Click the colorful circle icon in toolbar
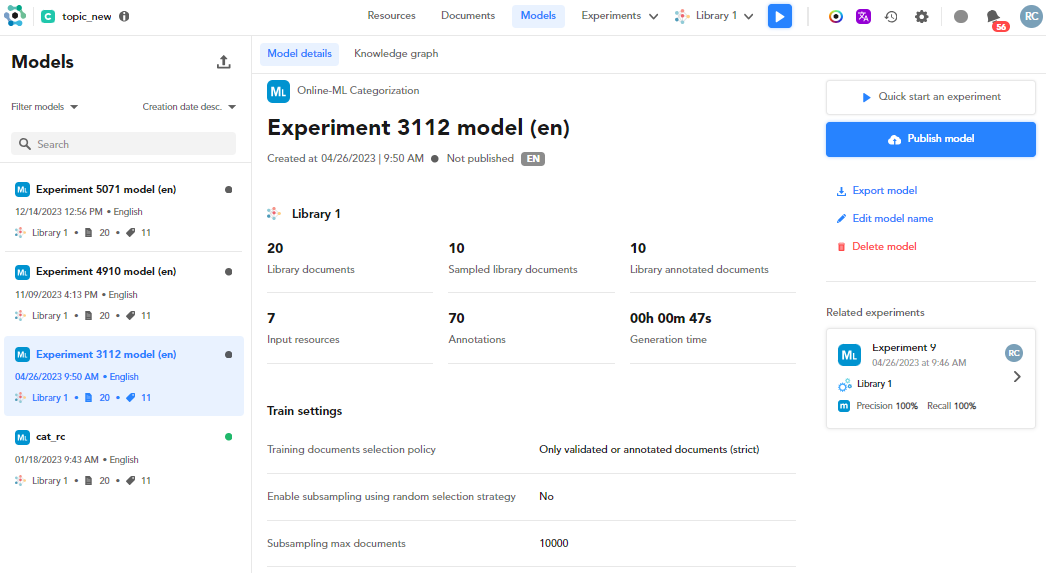Image resolution: width=1046 pixels, height=573 pixels. (836, 16)
